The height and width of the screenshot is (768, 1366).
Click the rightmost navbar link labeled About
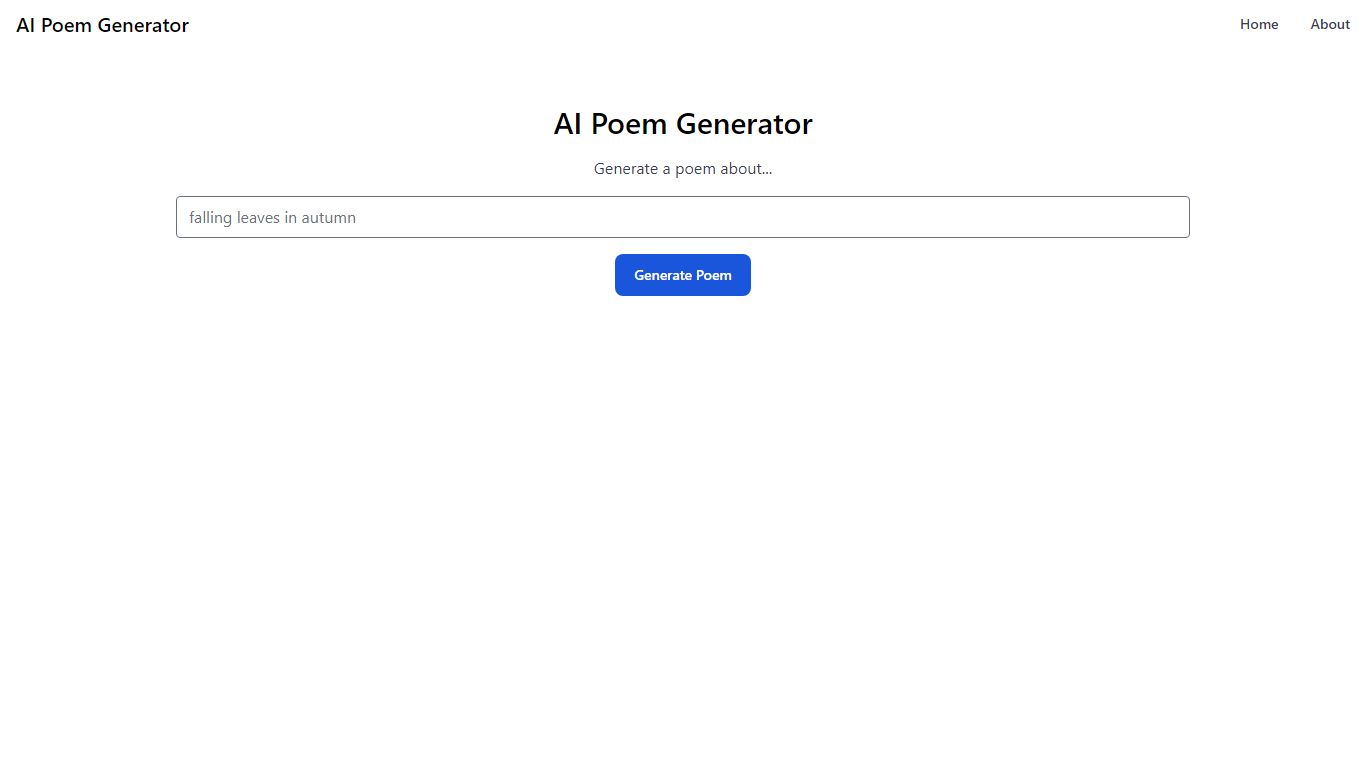(x=1330, y=24)
